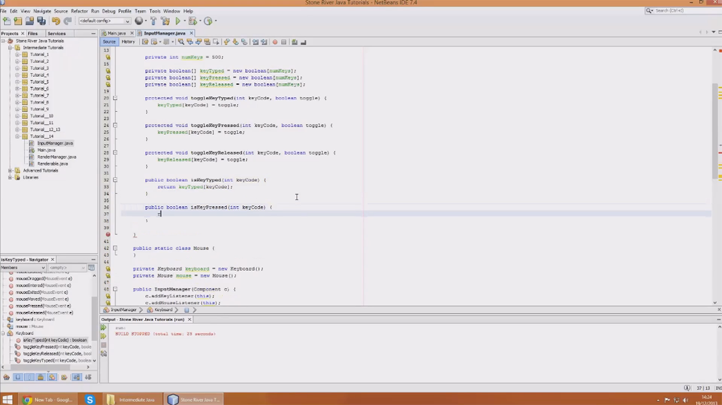Screen dimensions: 722x405
Task: Expand the Advanced Tutorials folder
Action: tap(11, 171)
